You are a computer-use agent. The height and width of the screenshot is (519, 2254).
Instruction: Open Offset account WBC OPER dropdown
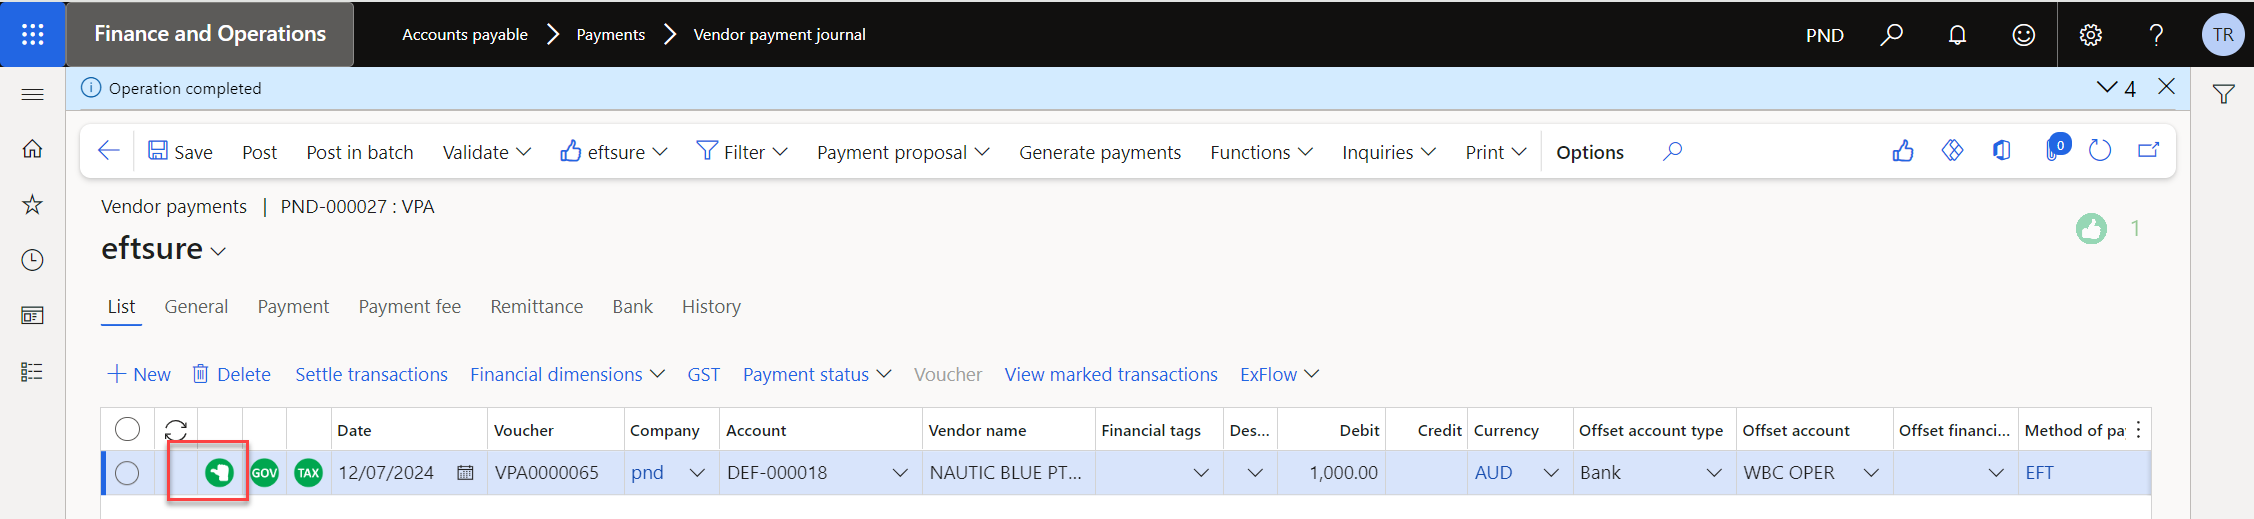pos(1871,473)
